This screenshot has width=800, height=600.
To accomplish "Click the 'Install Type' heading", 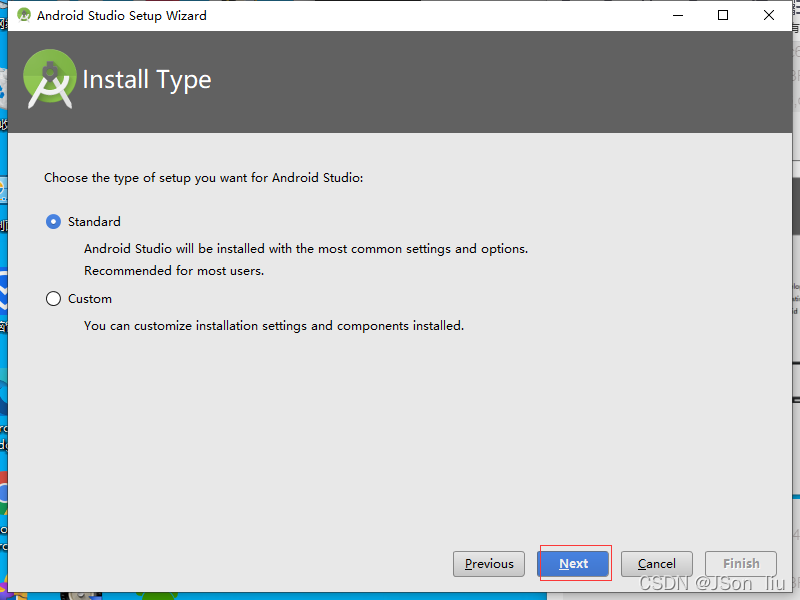I will point(147,80).
